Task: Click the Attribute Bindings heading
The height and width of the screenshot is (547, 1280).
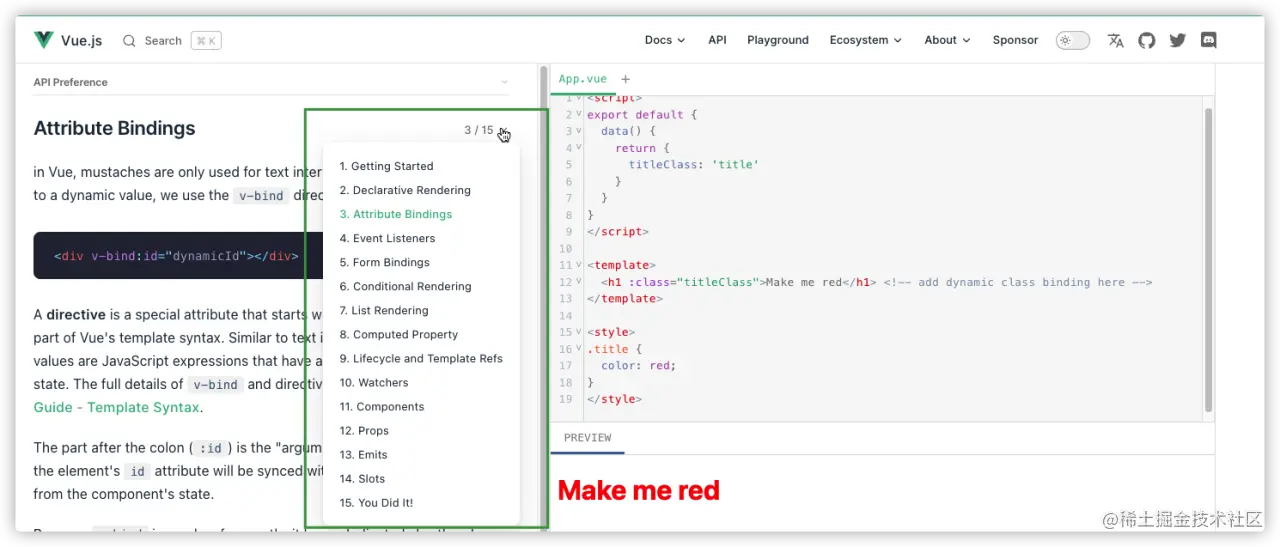Action: pos(114,128)
